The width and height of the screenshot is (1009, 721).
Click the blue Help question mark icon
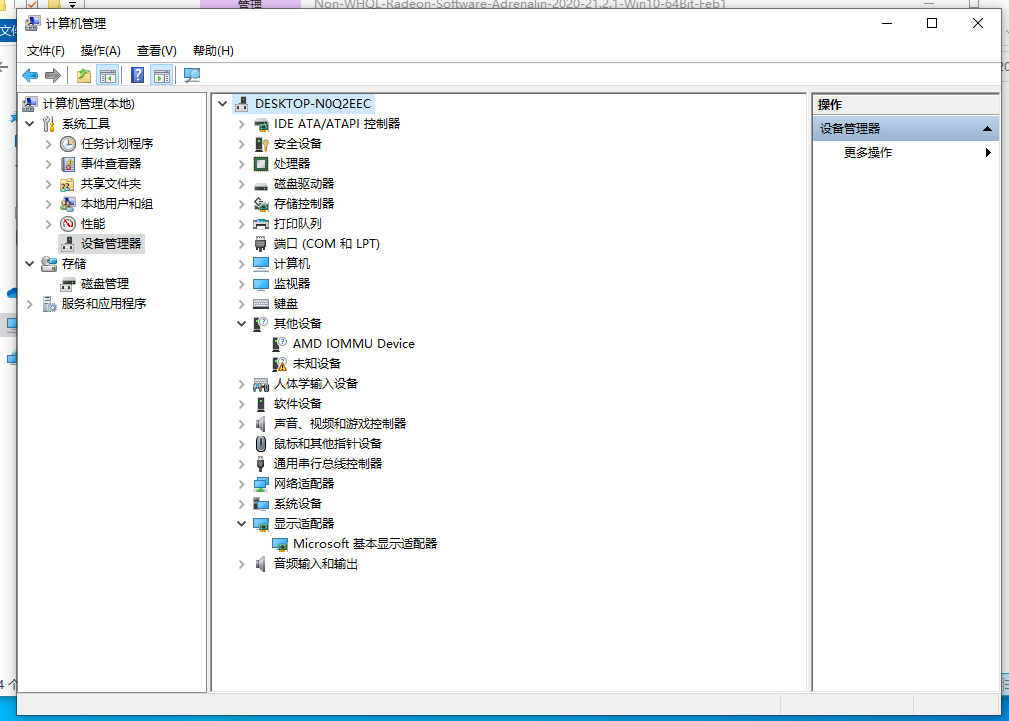pyautogui.click(x=137, y=75)
